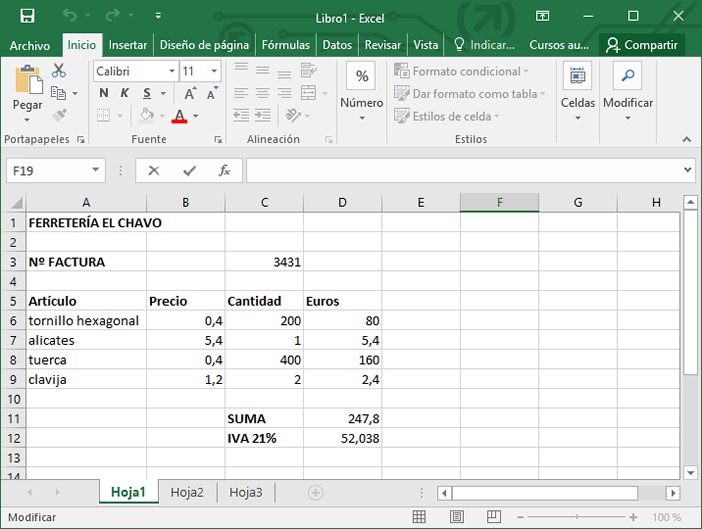
Task: Center cell text horizontally
Action: click(262, 93)
